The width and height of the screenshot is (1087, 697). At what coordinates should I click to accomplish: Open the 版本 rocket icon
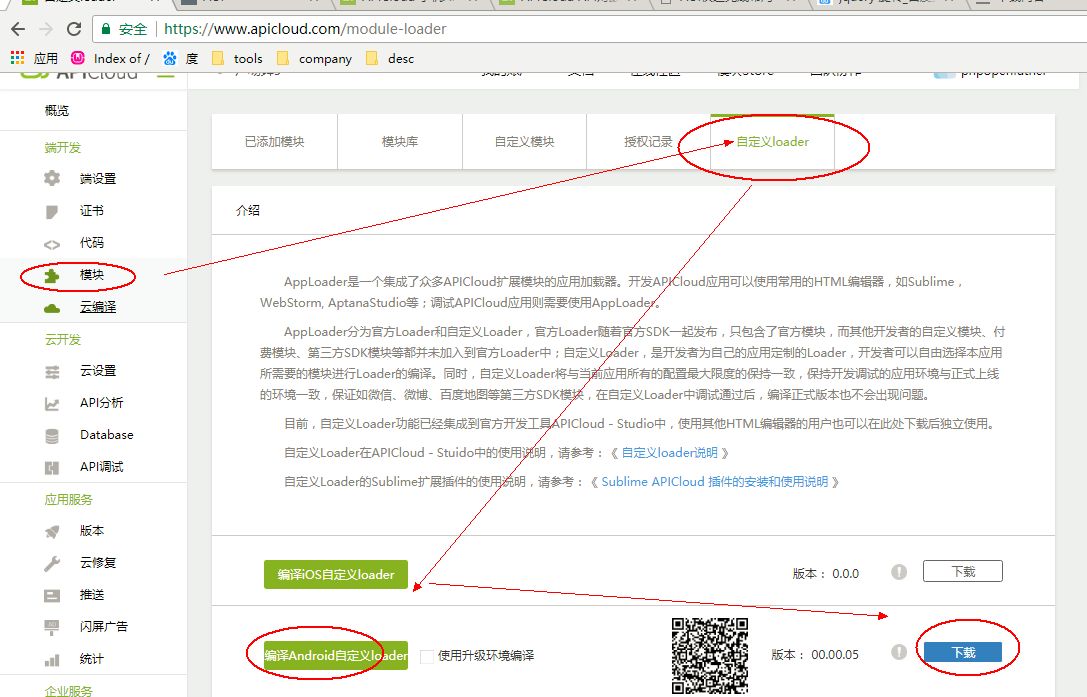[52, 531]
